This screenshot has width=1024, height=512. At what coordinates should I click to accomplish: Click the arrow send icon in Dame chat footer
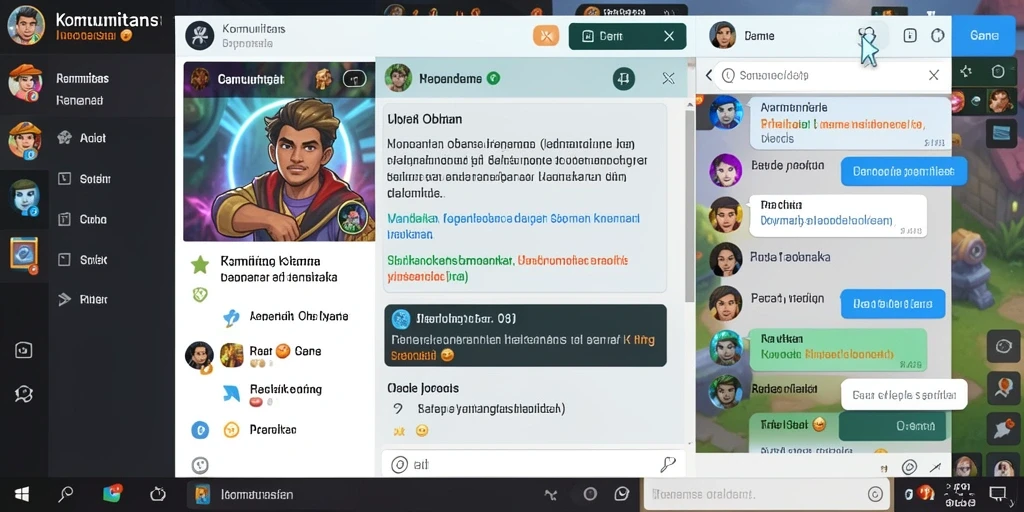click(x=936, y=467)
